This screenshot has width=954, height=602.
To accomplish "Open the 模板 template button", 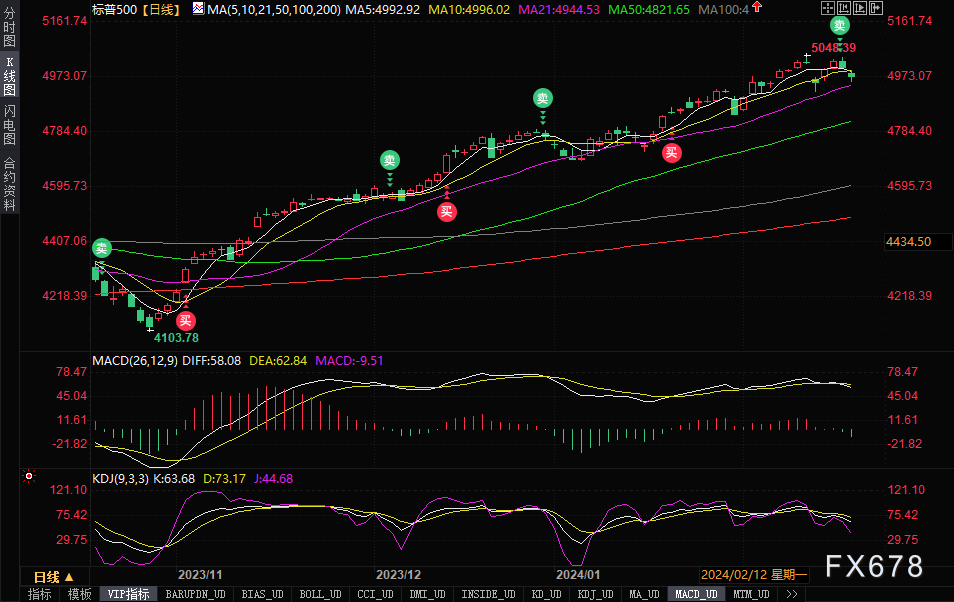I will 79,594.
